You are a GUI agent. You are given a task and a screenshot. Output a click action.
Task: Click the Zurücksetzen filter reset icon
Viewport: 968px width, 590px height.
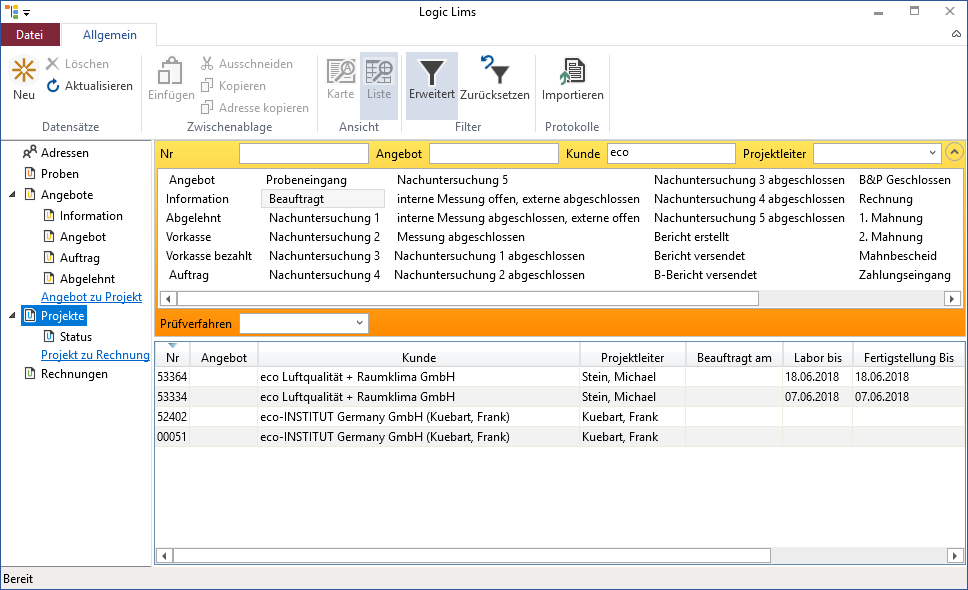coord(495,73)
